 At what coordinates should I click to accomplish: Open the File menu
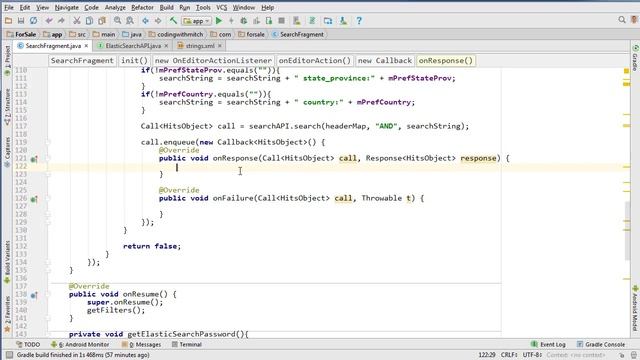[9, 7]
